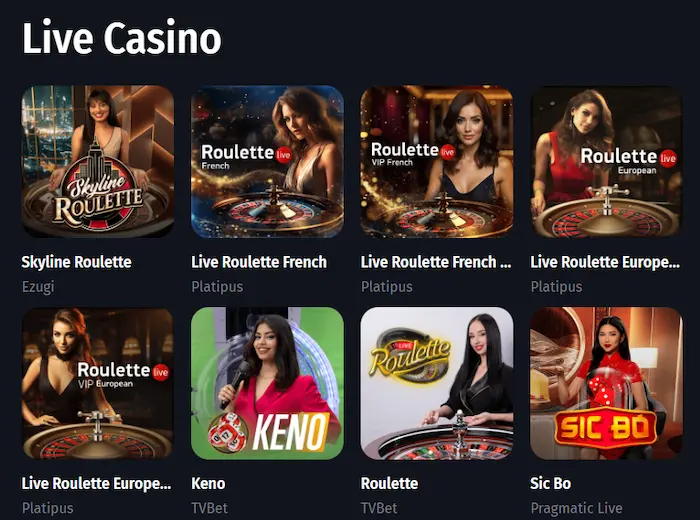Open the Sic Bo game thumbnail

click(607, 383)
